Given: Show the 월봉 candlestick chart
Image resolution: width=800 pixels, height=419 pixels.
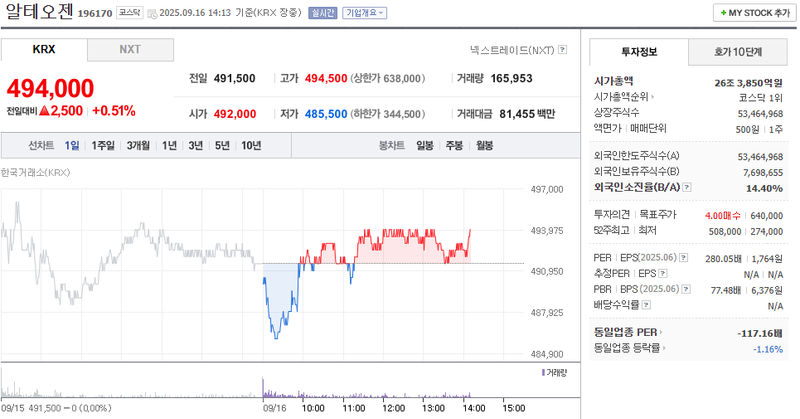Looking at the screenshot, I should [485, 146].
